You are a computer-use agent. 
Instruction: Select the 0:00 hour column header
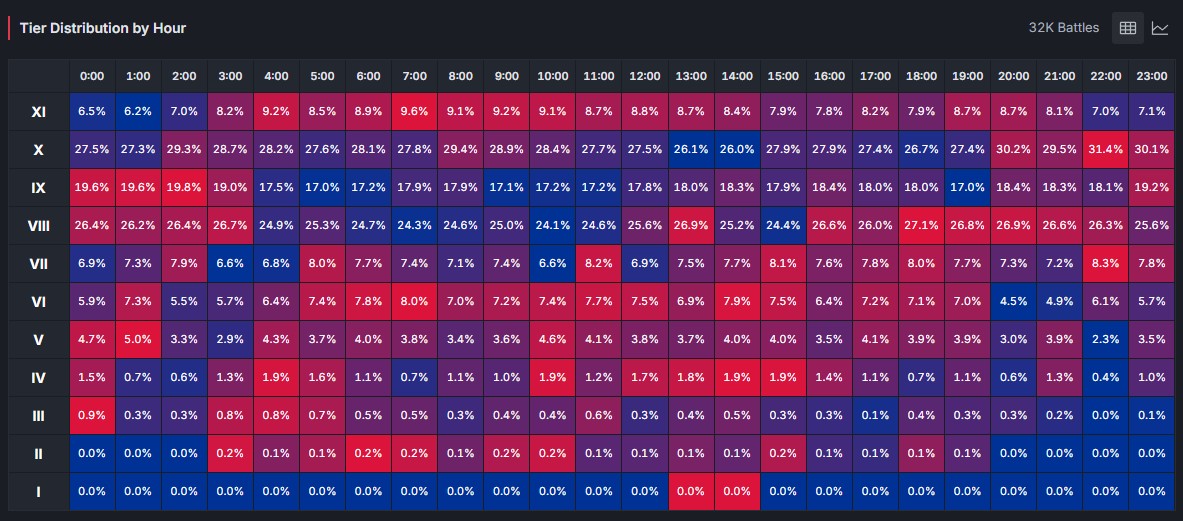coord(92,76)
